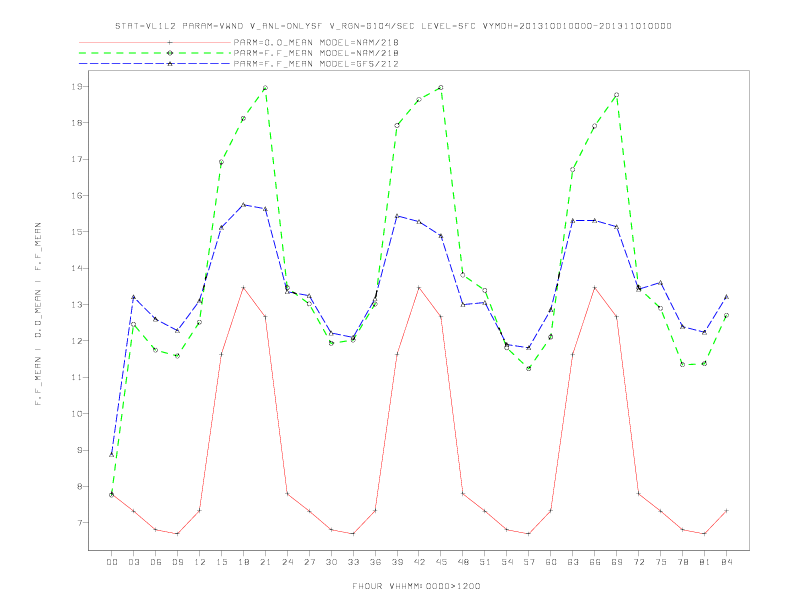Click green NAM circle marker at hour 21 peak
This screenshot has height=612, width=792.
pyautogui.click(x=265, y=88)
